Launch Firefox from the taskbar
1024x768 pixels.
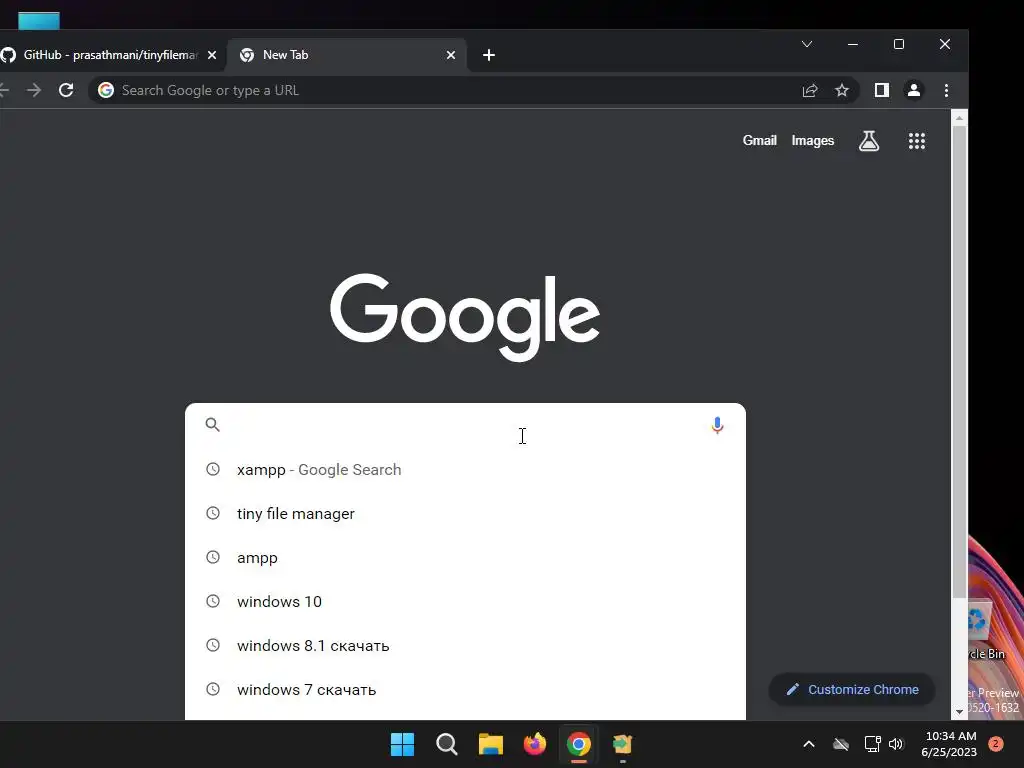[535, 744]
